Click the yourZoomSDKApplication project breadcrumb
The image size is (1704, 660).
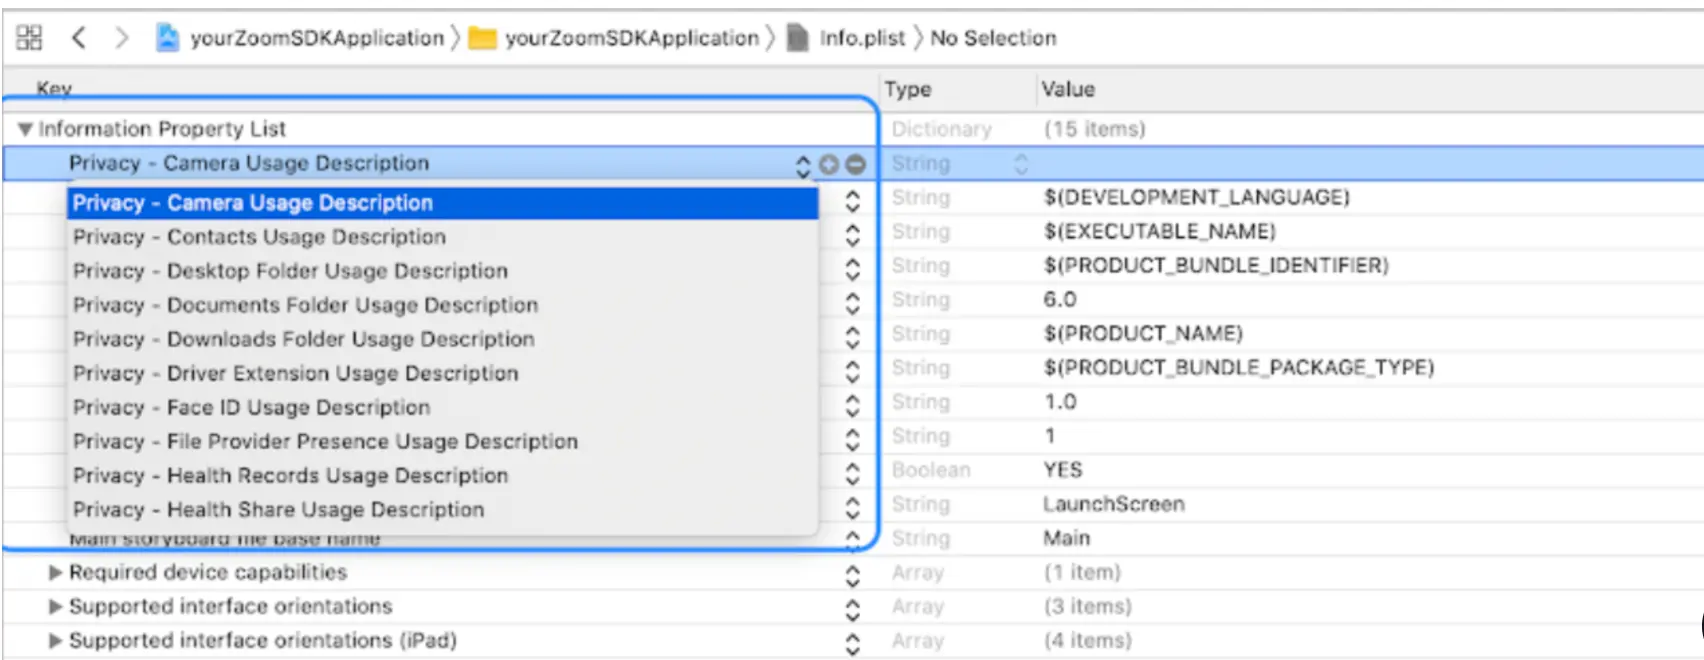pos(300,38)
